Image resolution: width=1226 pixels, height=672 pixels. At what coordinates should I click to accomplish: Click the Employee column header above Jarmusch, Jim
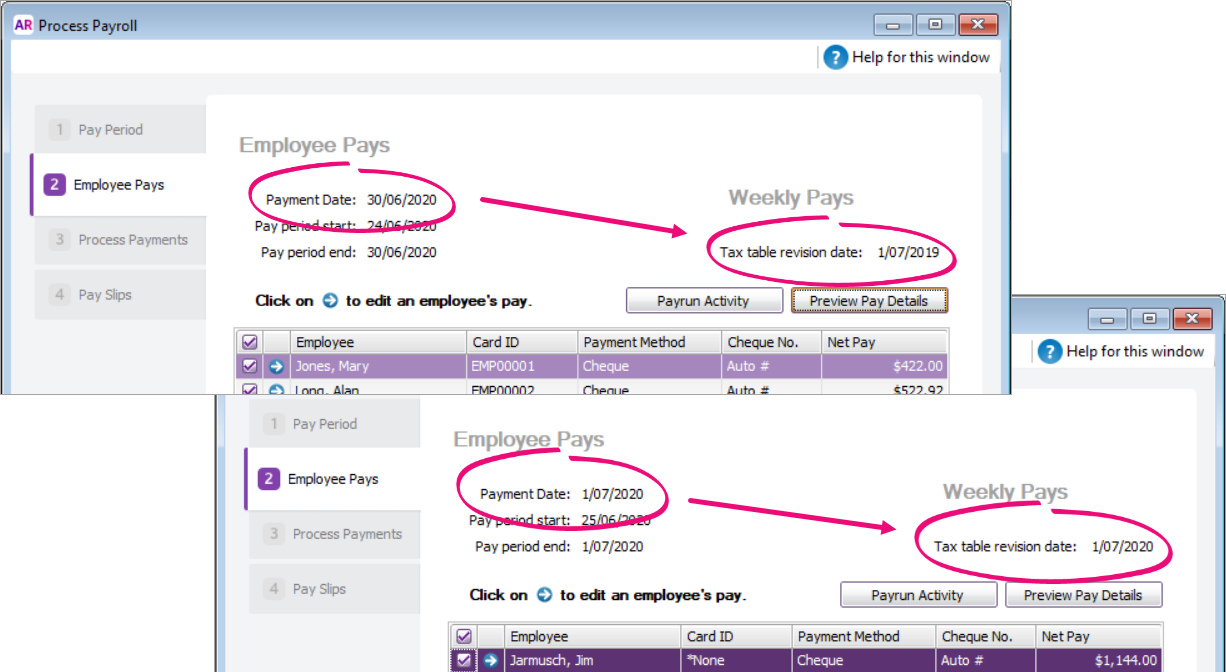tap(592, 636)
